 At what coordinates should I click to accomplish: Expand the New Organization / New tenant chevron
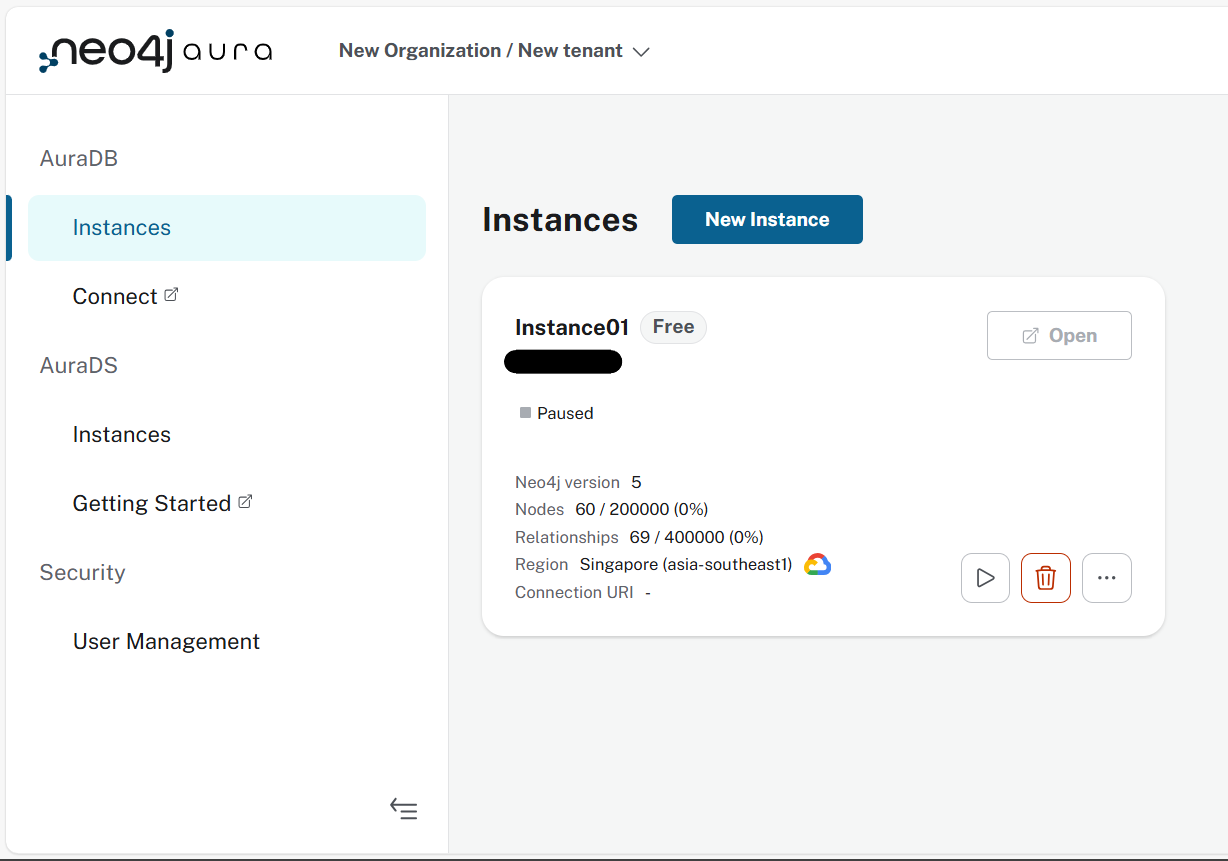pyautogui.click(x=642, y=52)
